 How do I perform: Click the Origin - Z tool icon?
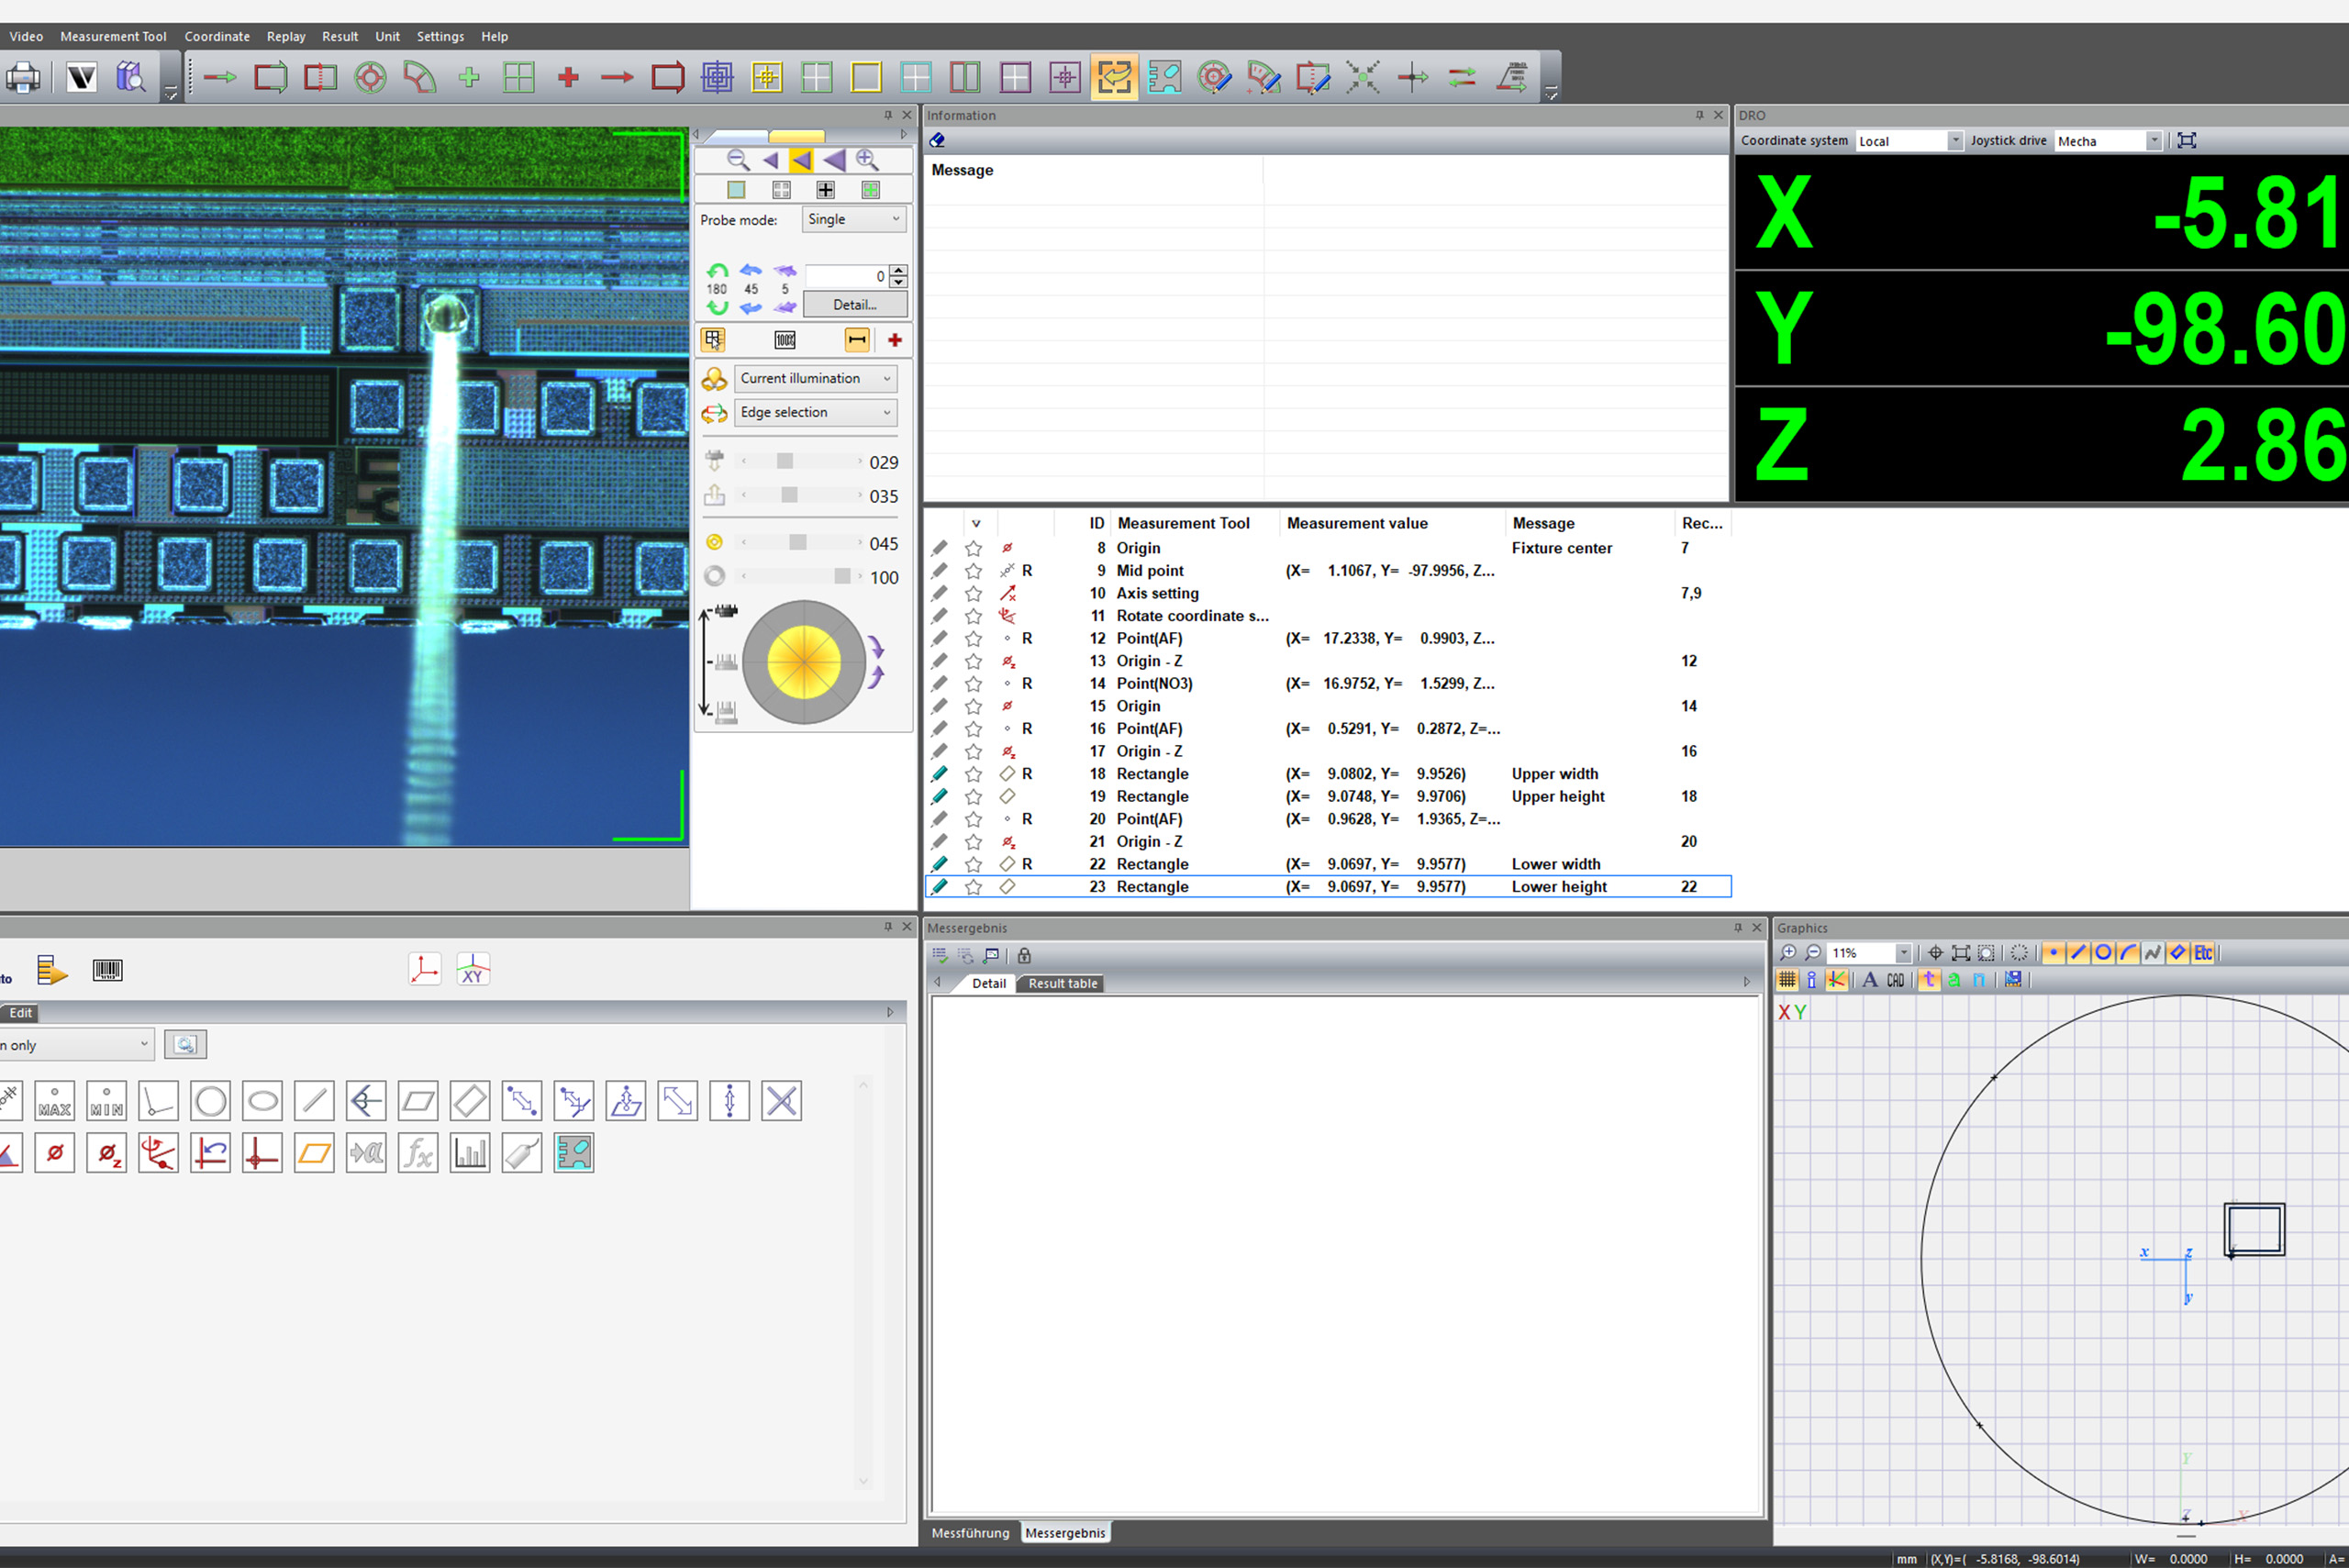(107, 1153)
